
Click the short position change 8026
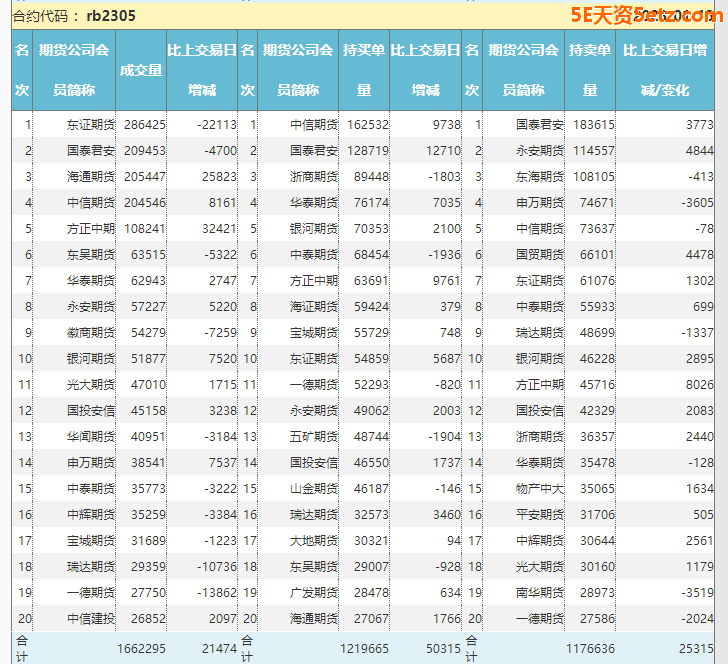point(700,385)
